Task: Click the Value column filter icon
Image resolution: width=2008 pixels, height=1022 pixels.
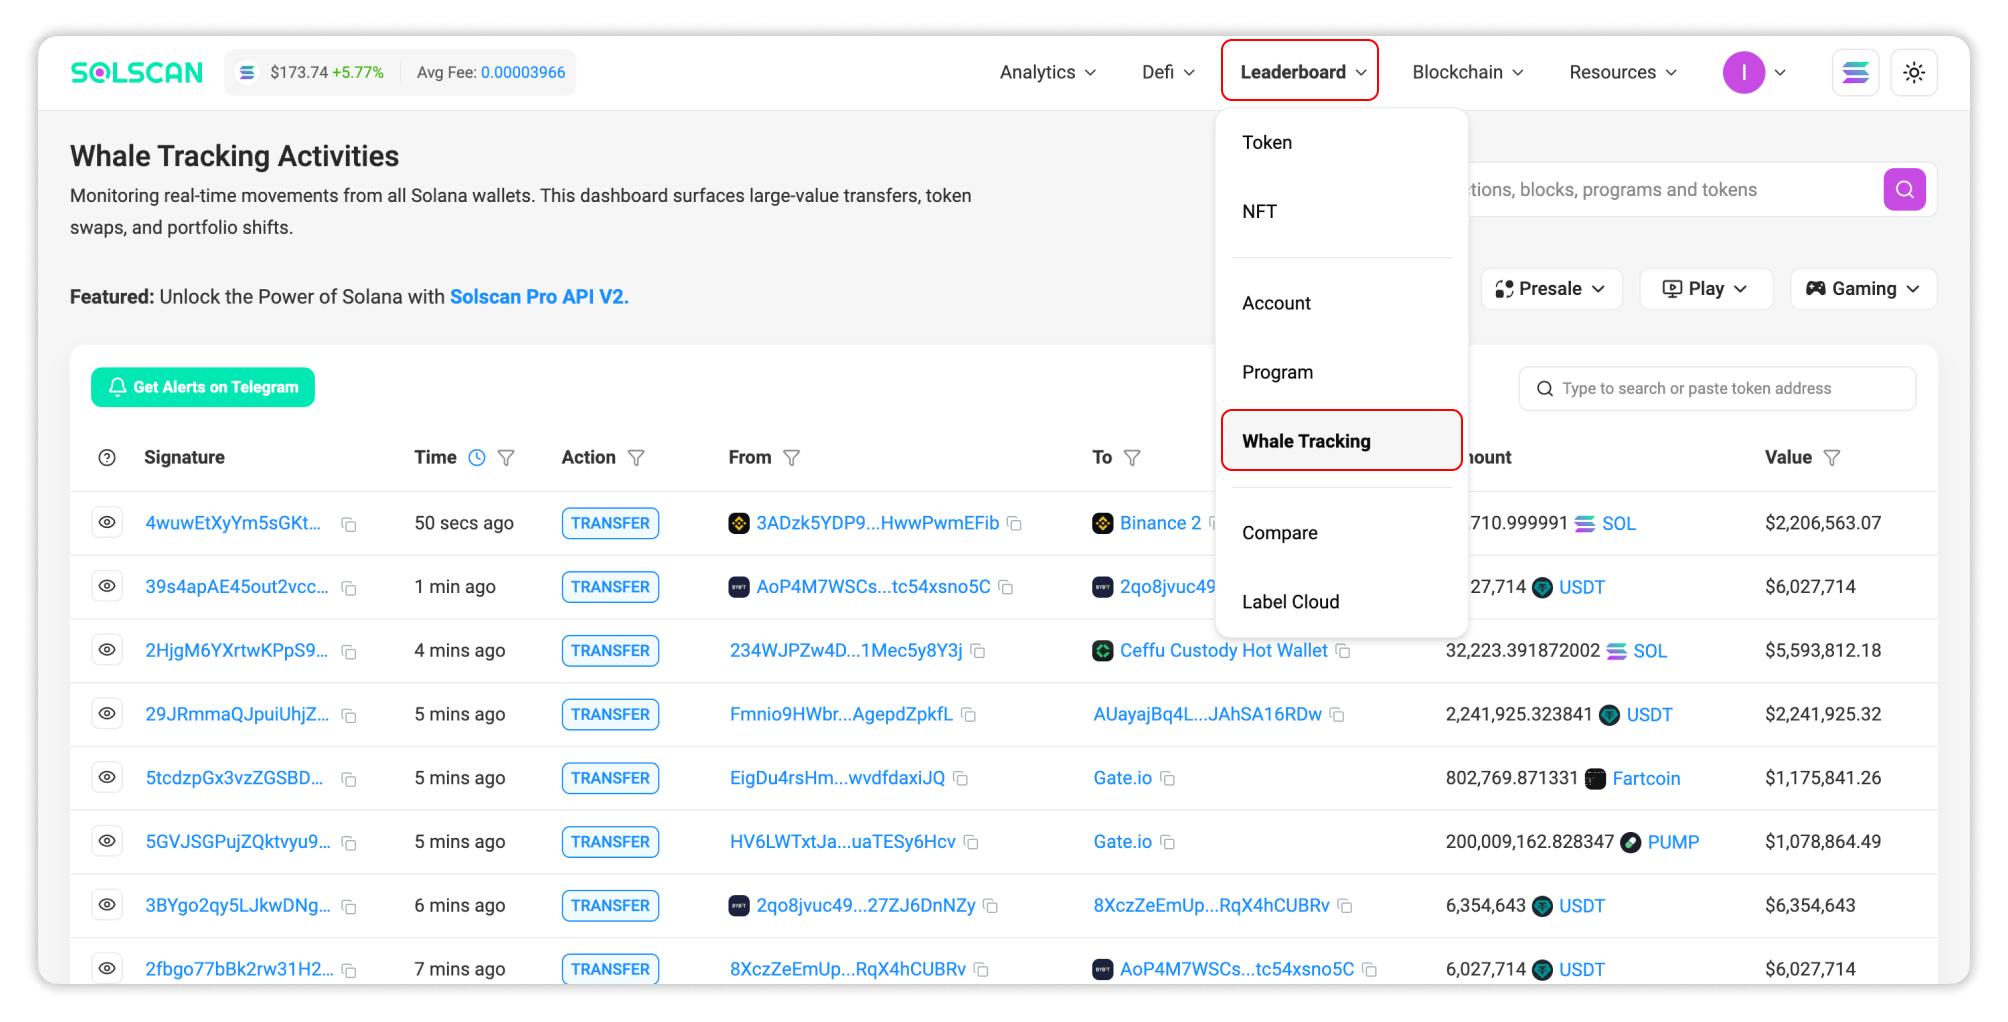Action: (x=1832, y=458)
